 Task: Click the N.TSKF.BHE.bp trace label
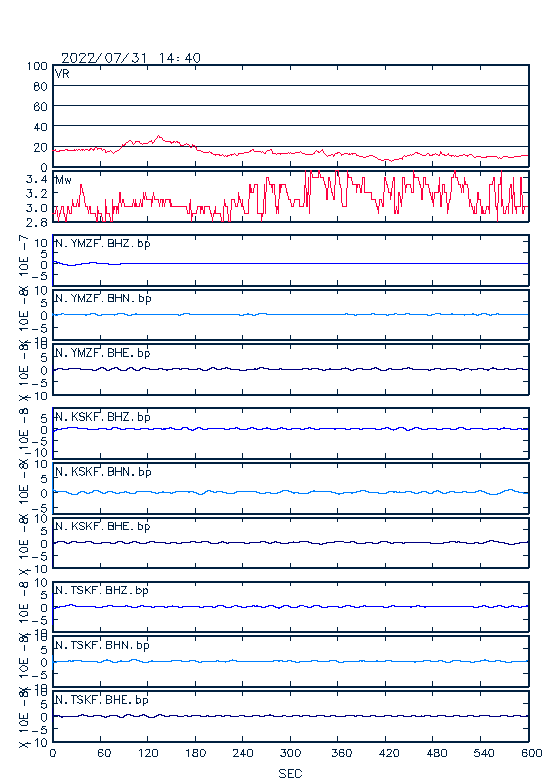(x=102, y=700)
